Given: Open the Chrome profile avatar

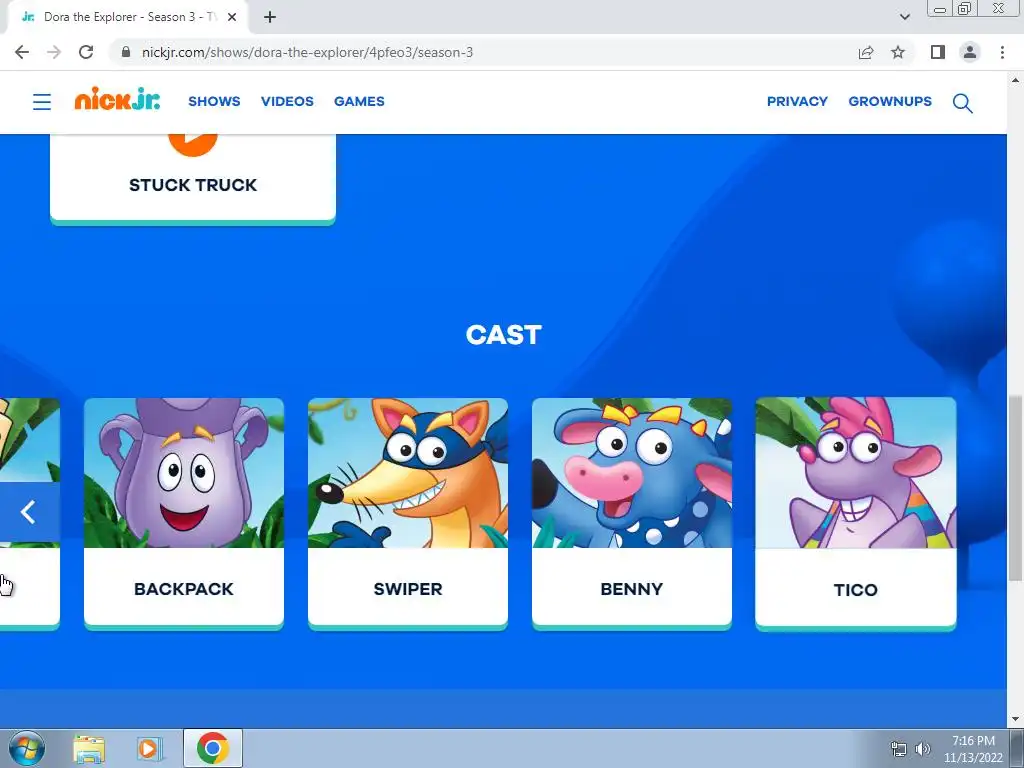Looking at the screenshot, I should [970, 52].
